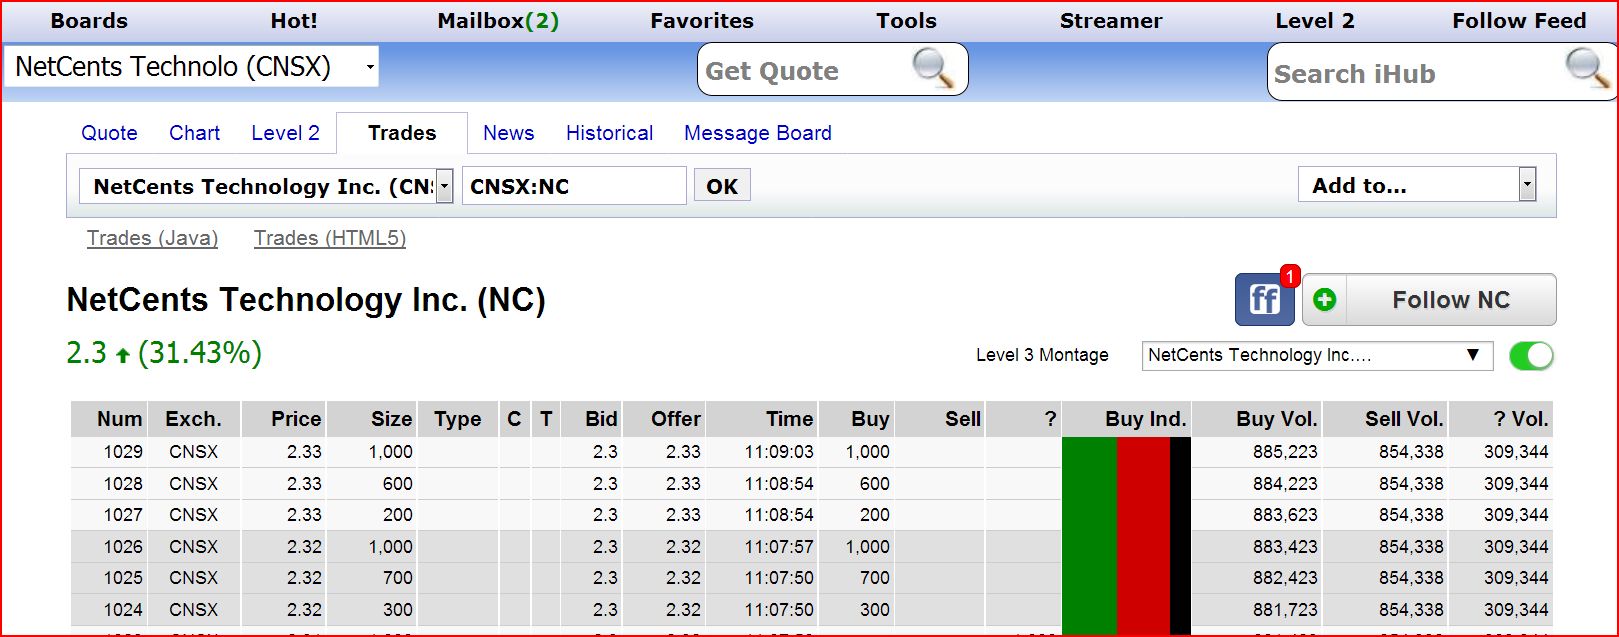Open the Follow Feed menu item
The width and height of the screenshot is (1619, 637).
tap(1519, 21)
